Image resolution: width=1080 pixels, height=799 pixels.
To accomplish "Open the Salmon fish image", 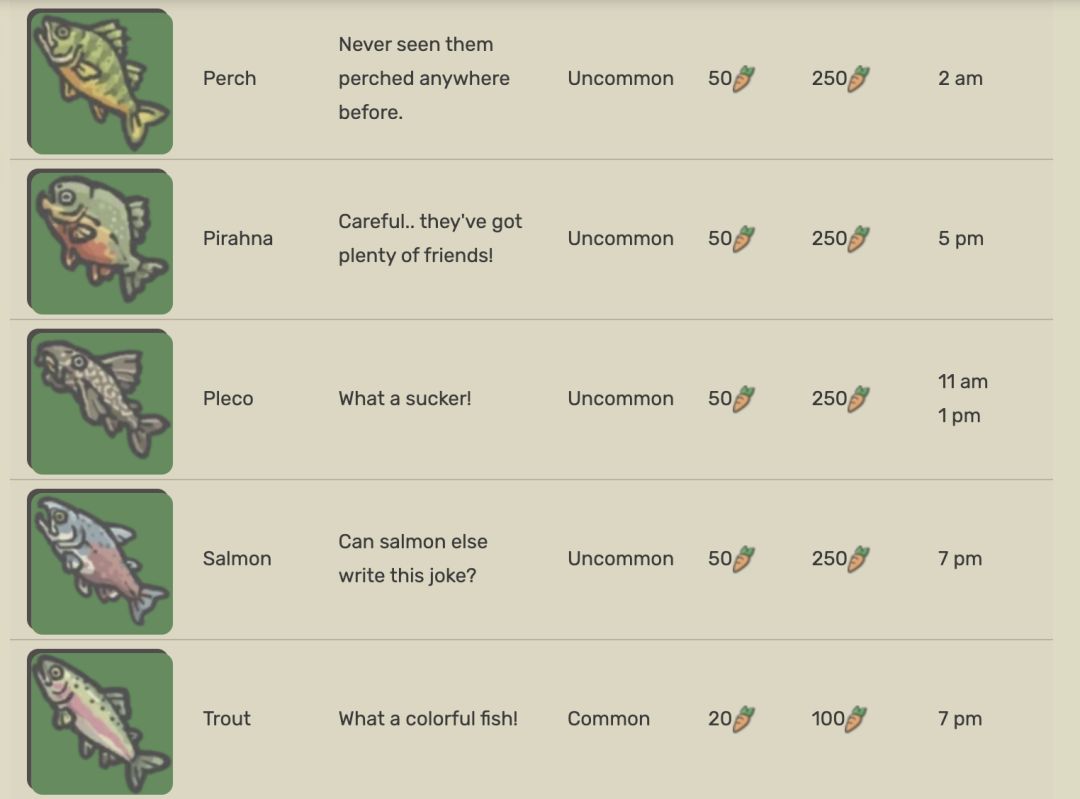I will 100,561.
